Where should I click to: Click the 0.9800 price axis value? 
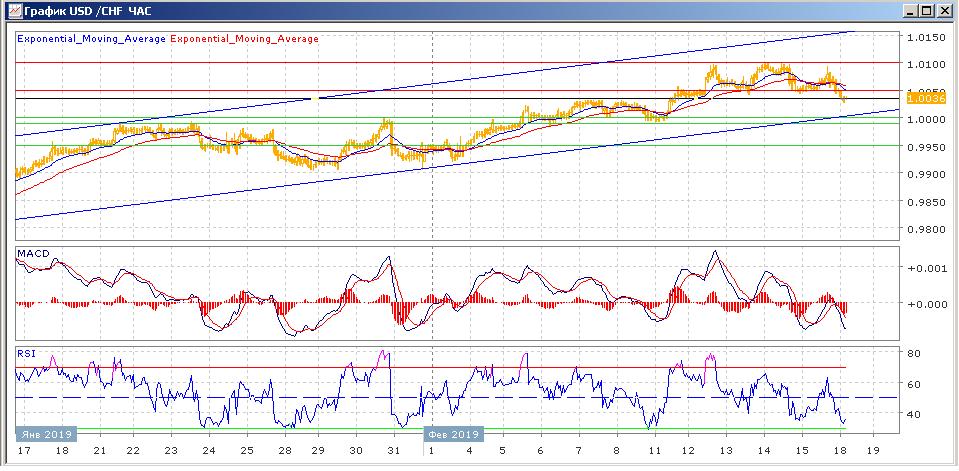tap(926, 229)
